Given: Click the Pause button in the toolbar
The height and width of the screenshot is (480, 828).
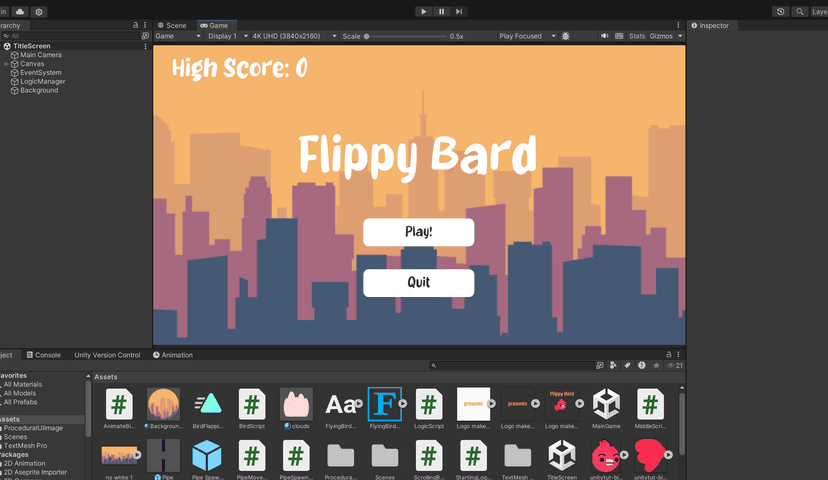Looking at the screenshot, I should (441, 11).
